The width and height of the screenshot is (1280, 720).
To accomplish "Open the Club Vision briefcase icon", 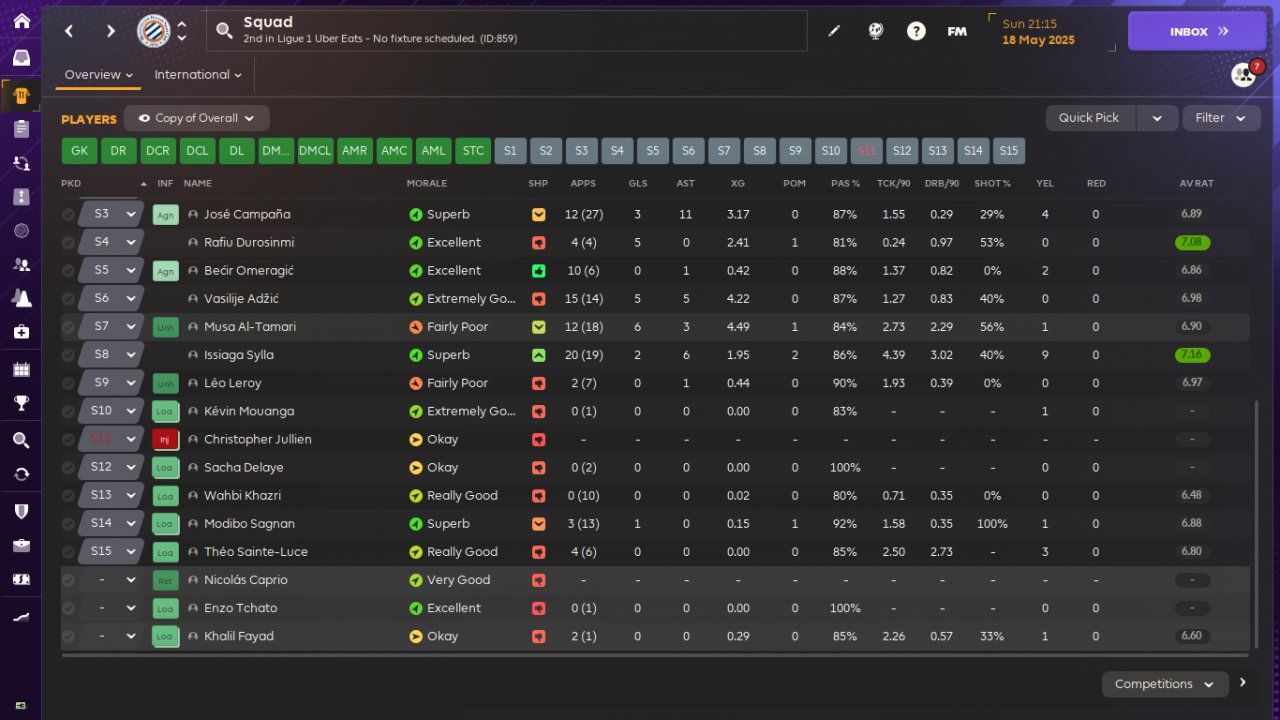I will pos(21,546).
